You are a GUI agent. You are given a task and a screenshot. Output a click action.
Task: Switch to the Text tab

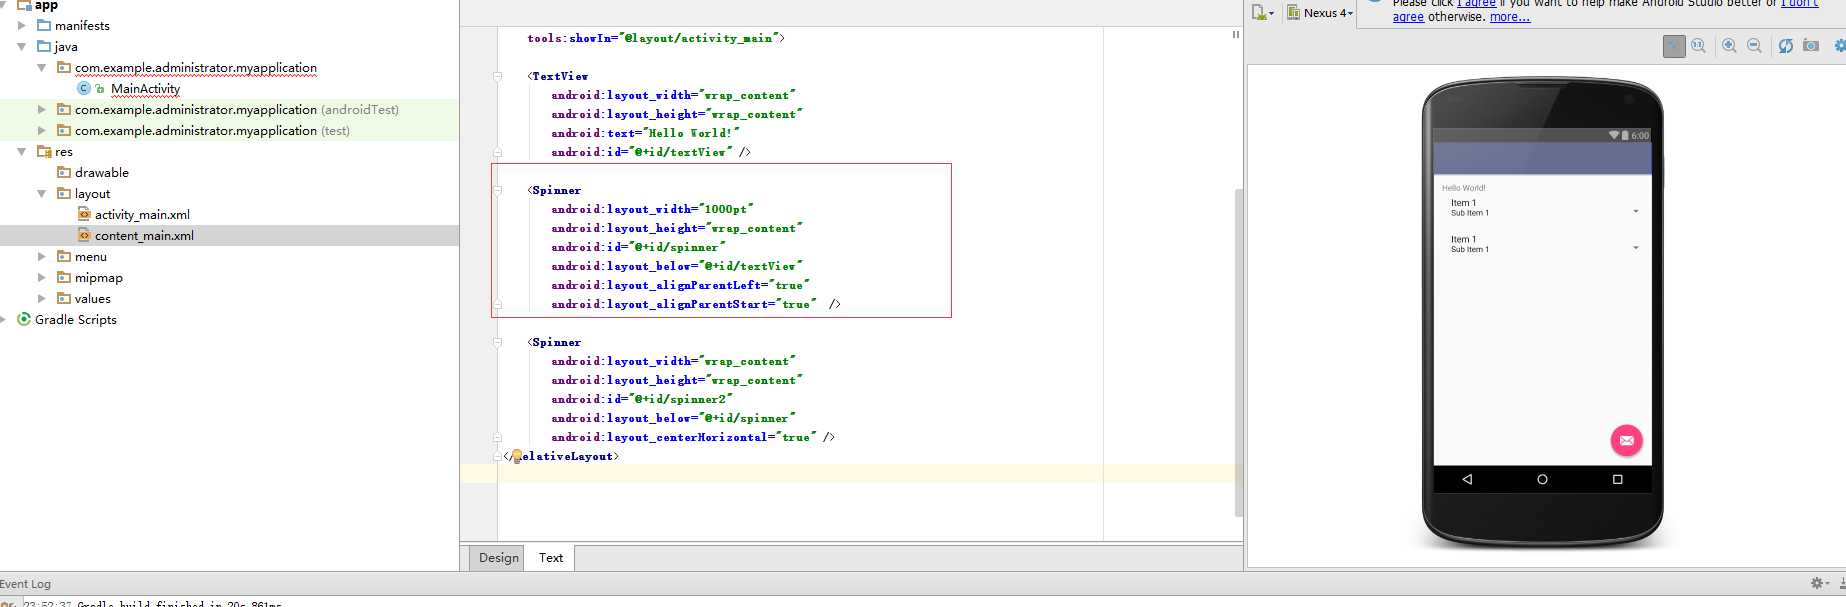[x=551, y=558]
